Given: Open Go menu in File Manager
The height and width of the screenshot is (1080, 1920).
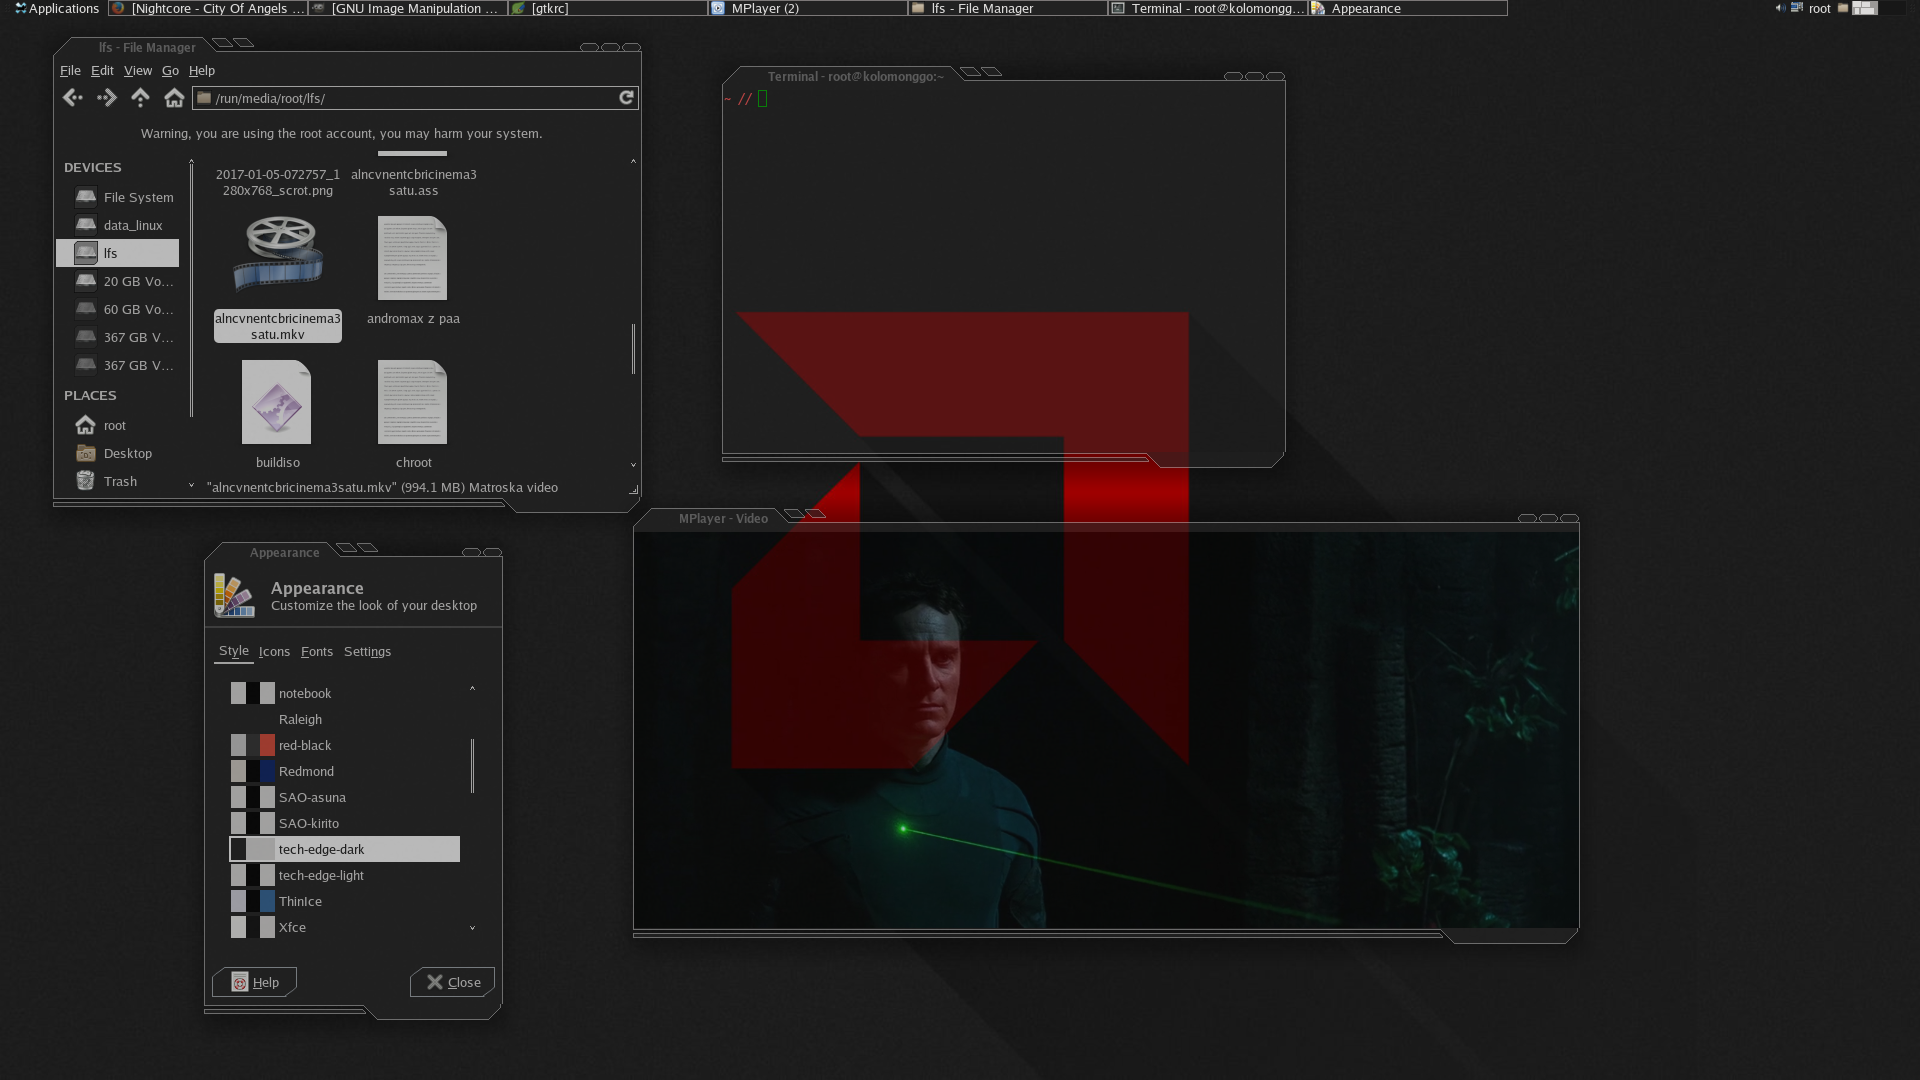Looking at the screenshot, I should pos(170,70).
